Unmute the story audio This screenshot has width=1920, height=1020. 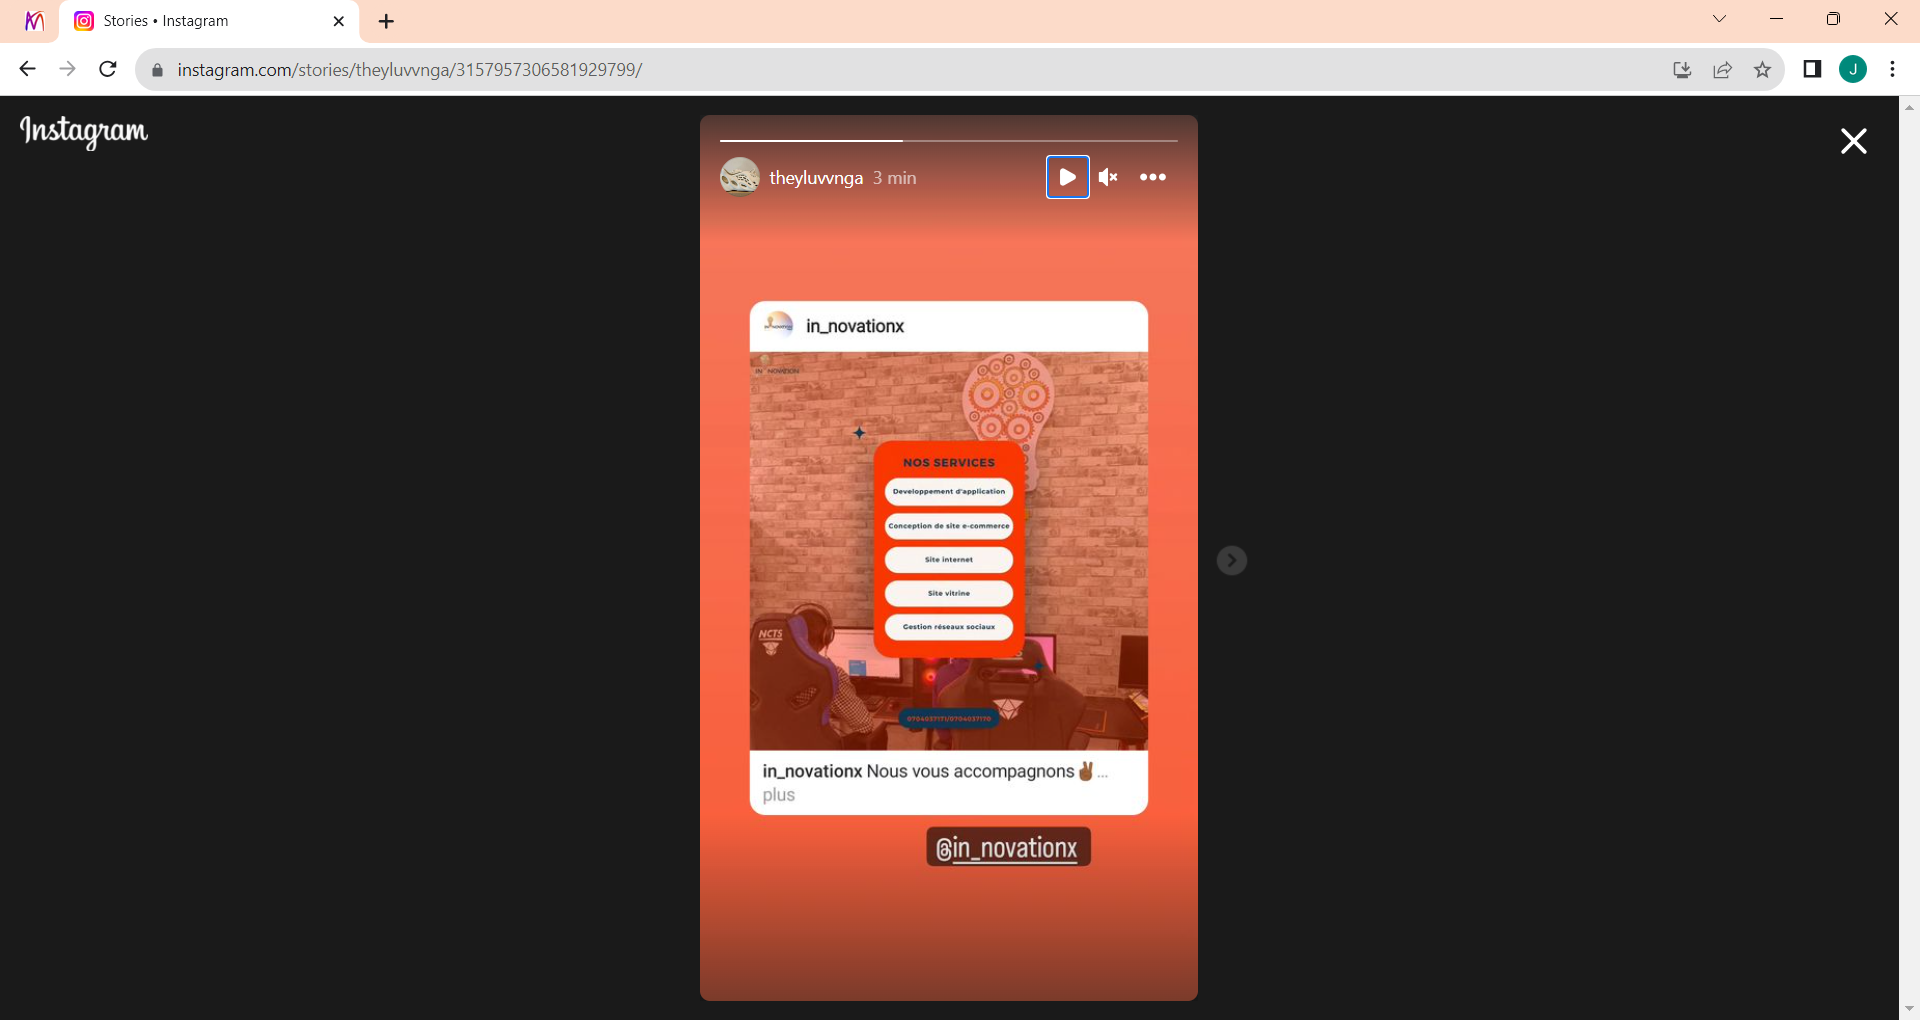pos(1108,177)
